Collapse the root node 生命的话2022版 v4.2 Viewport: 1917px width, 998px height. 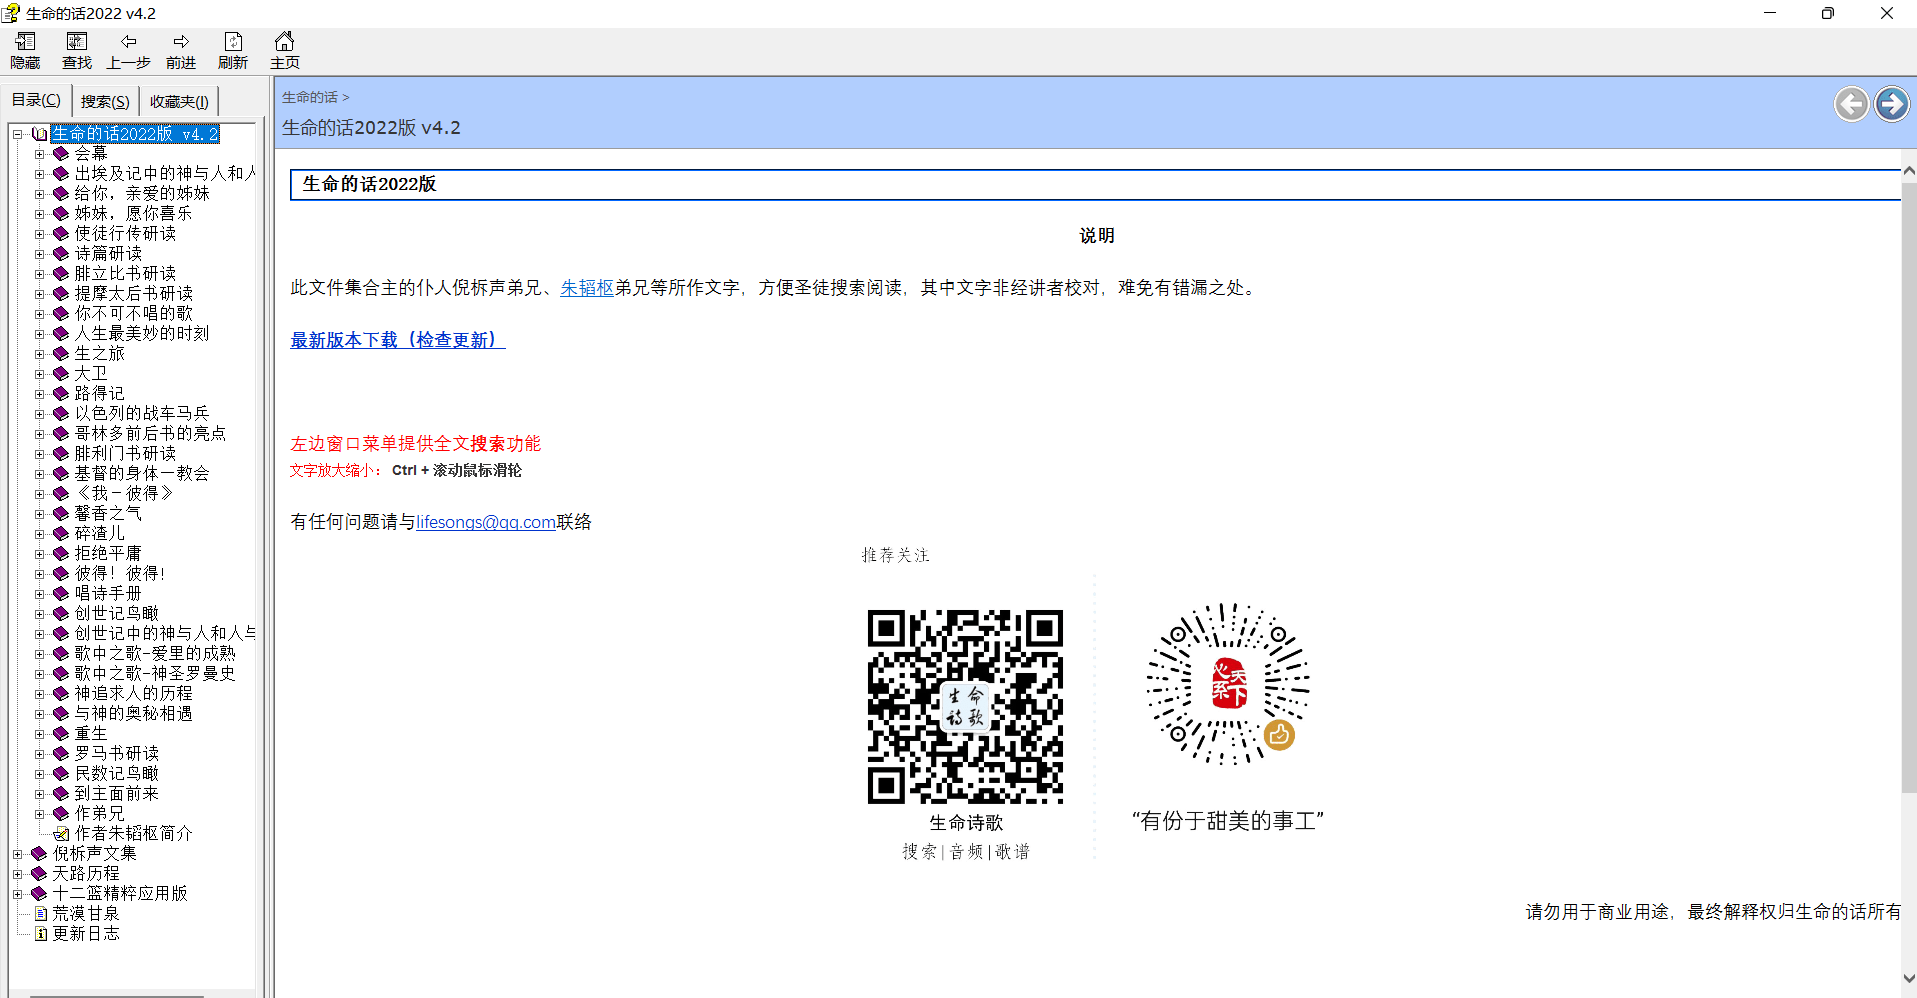pyautogui.click(x=17, y=134)
